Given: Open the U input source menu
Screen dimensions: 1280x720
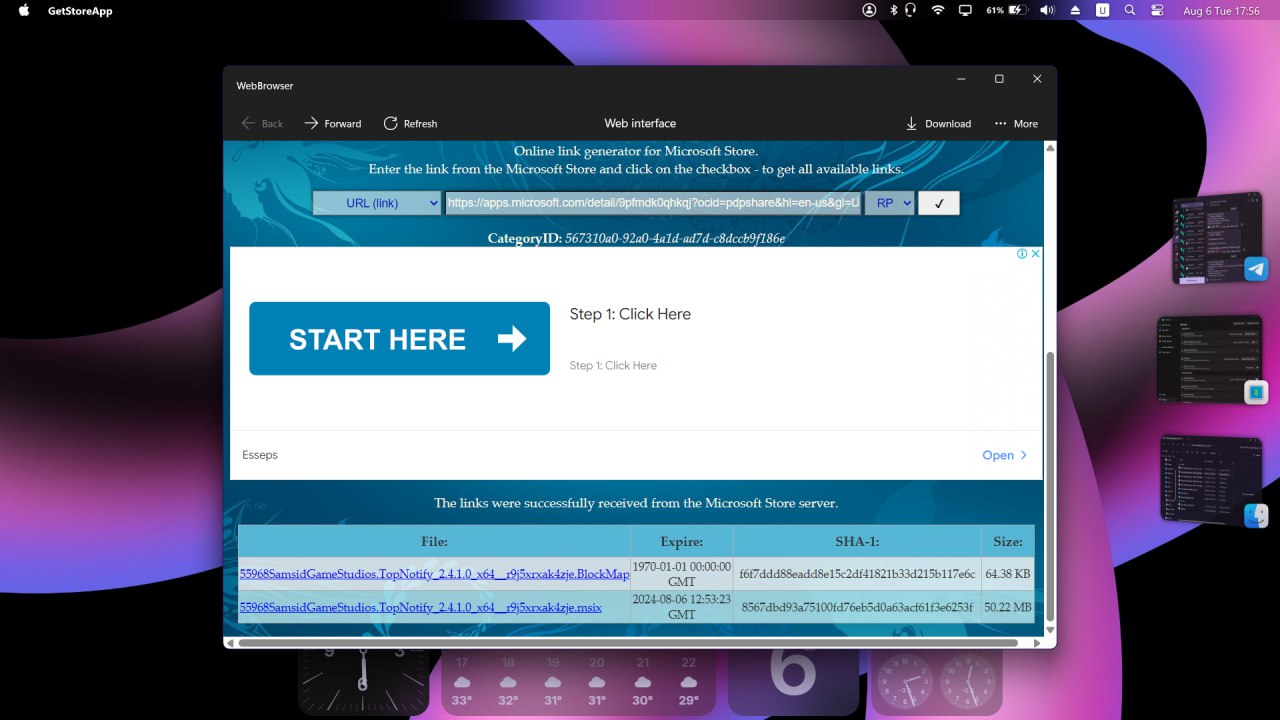Looking at the screenshot, I should point(1103,10).
